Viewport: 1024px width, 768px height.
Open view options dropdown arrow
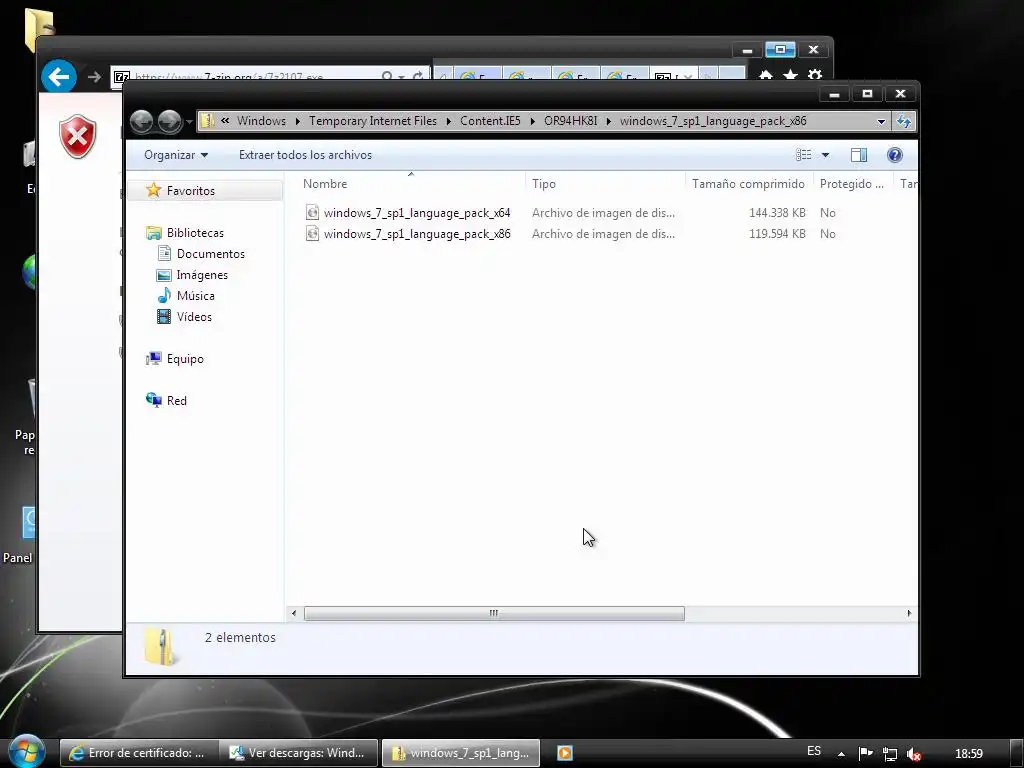(x=825, y=155)
